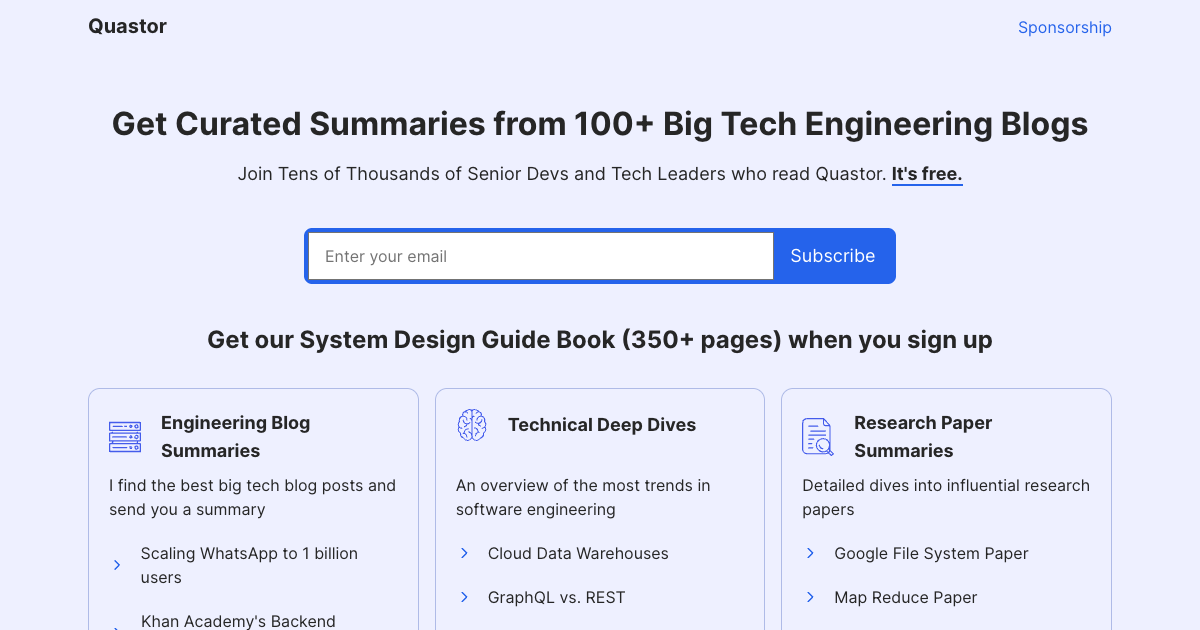Select the Research Paper Summaries card title
Screen dimensions: 1200x630
922,437
